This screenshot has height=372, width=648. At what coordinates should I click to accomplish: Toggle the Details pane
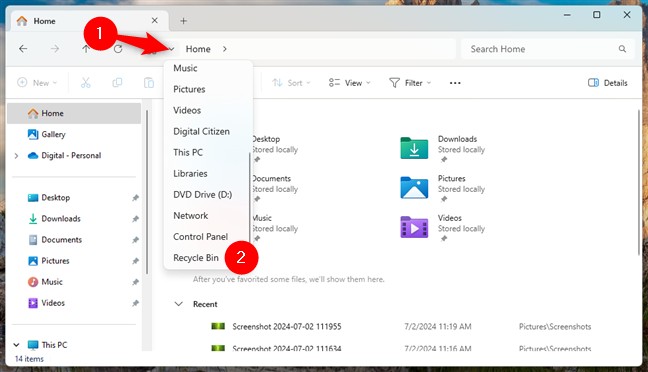click(608, 83)
